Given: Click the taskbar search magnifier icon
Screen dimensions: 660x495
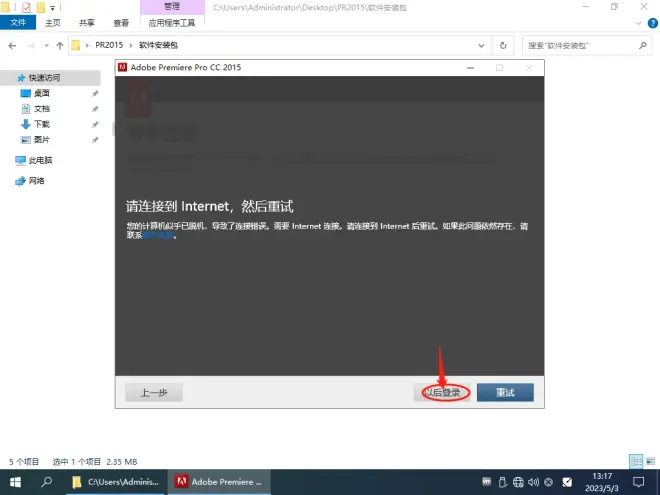Looking at the screenshot, I should (47, 481).
